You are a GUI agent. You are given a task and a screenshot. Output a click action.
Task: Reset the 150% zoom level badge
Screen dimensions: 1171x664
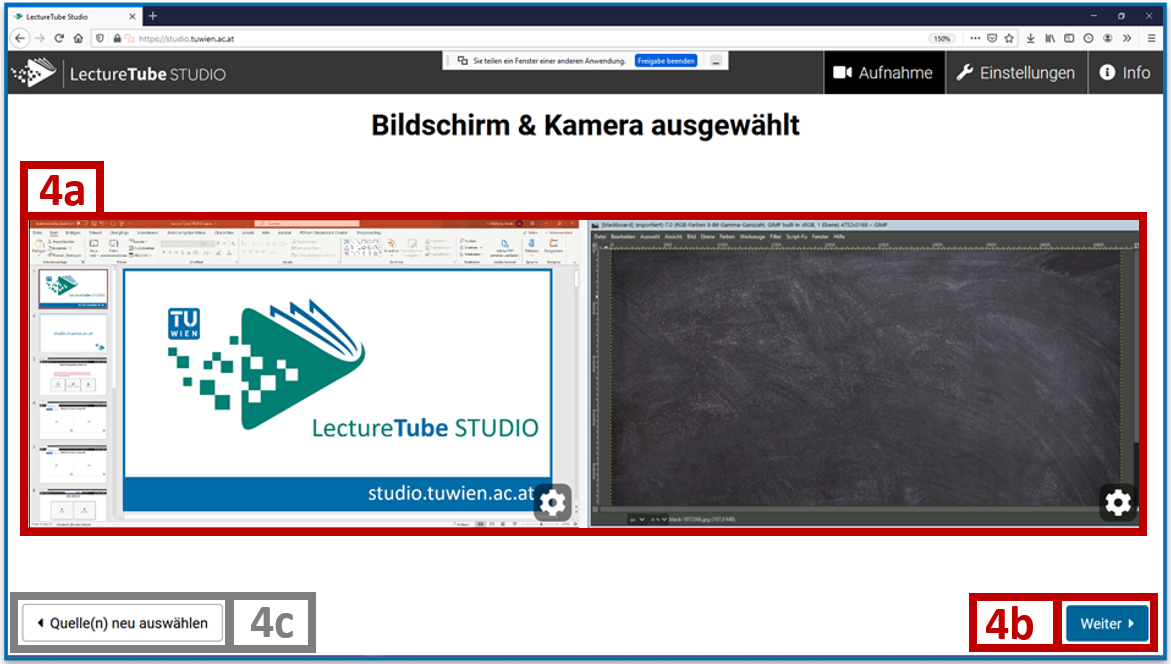point(942,39)
